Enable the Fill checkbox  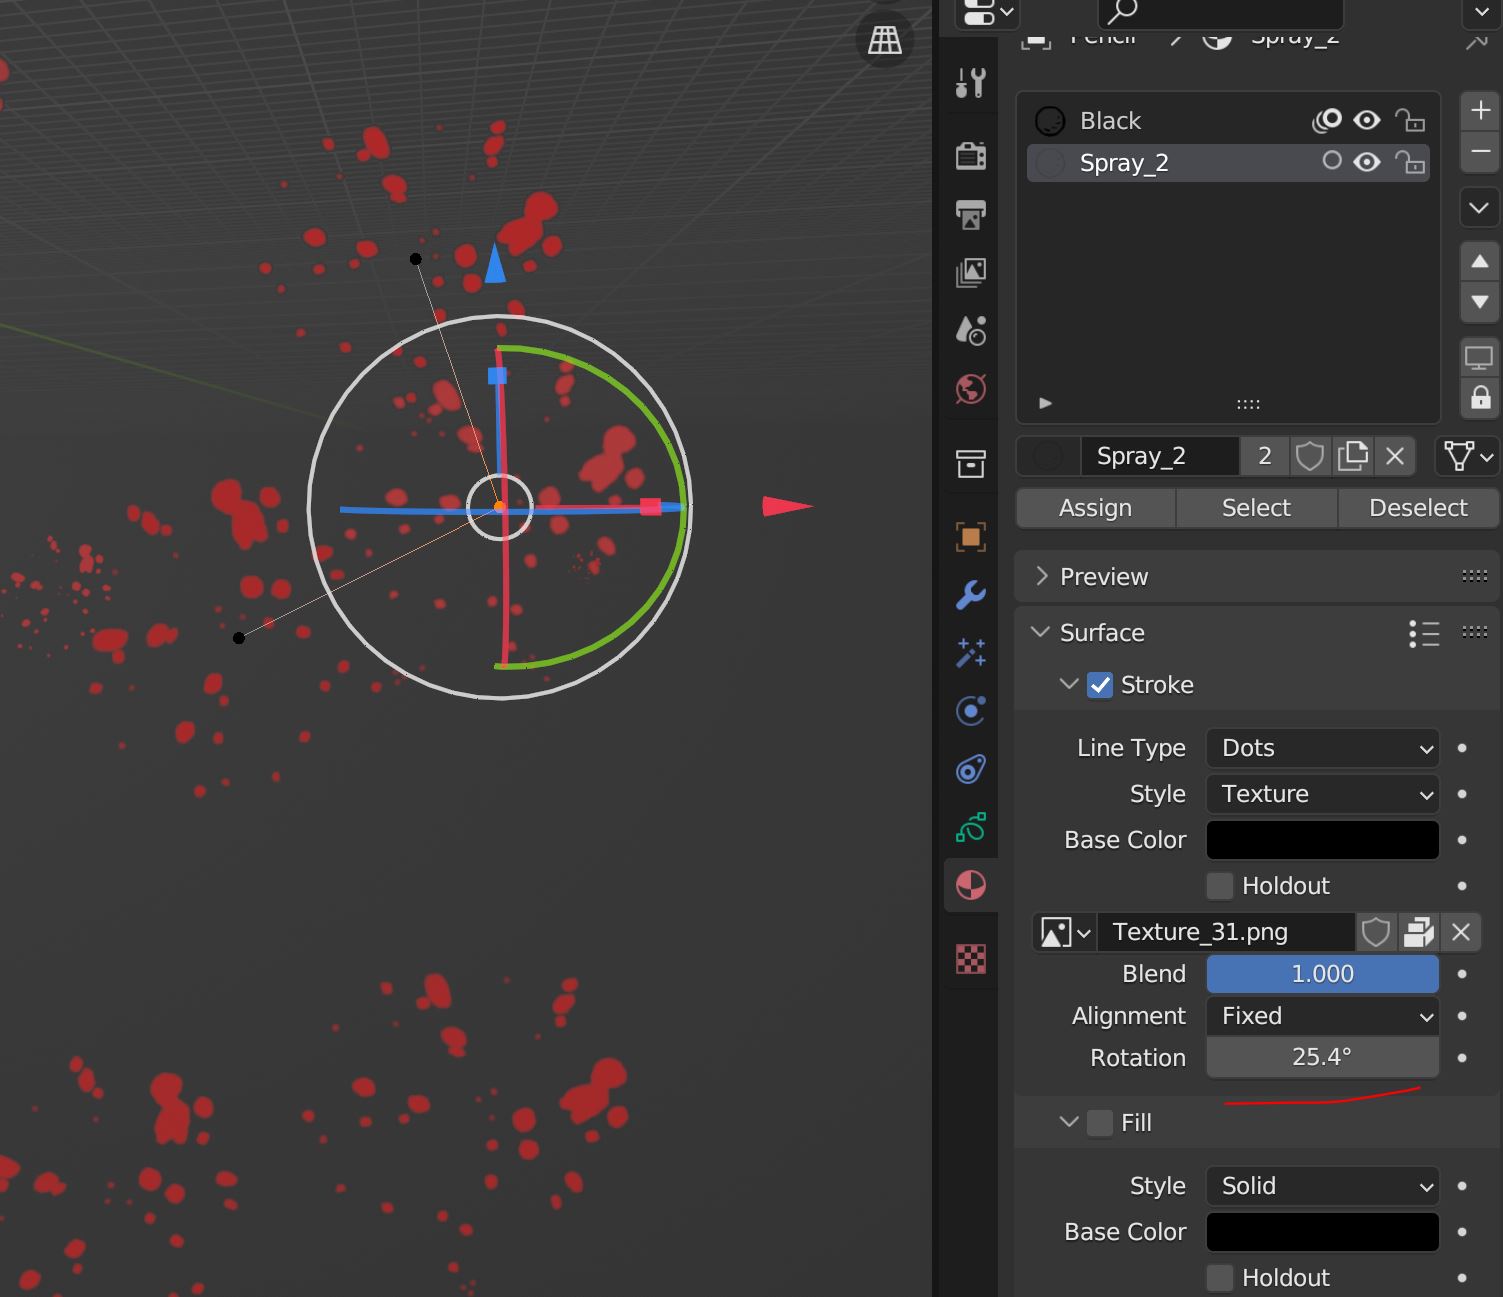click(1100, 1123)
